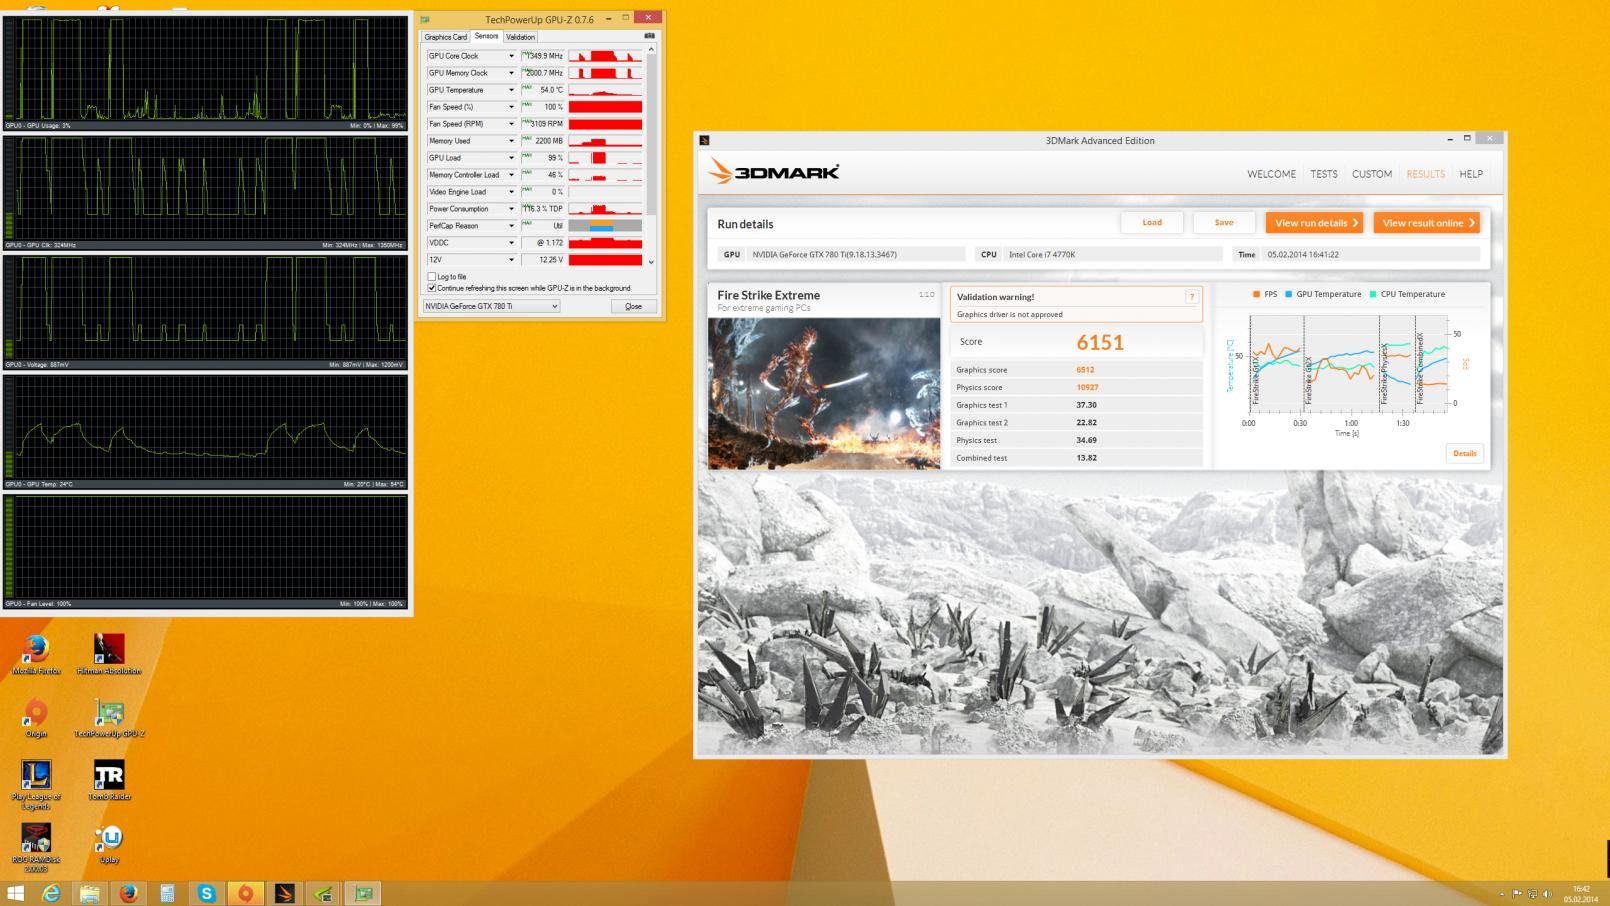The image size is (1610, 906).
Task: Open the Mozilla Firefox desktop shortcut
Action: pyautogui.click(x=36, y=655)
